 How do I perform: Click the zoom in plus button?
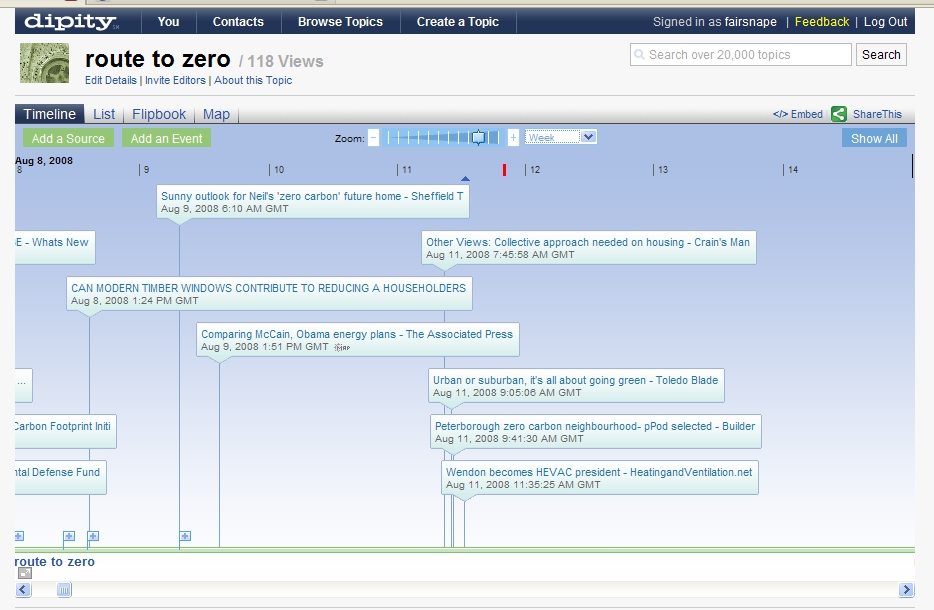[513, 138]
